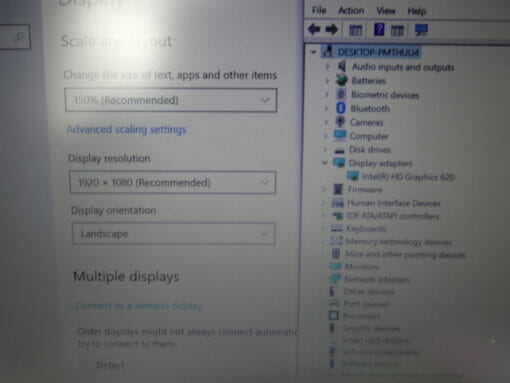Click the Forward arrow in Device Manager toolbar
This screenshot has height=383, width=510.
pyautogui.click(x=331, y=30)
